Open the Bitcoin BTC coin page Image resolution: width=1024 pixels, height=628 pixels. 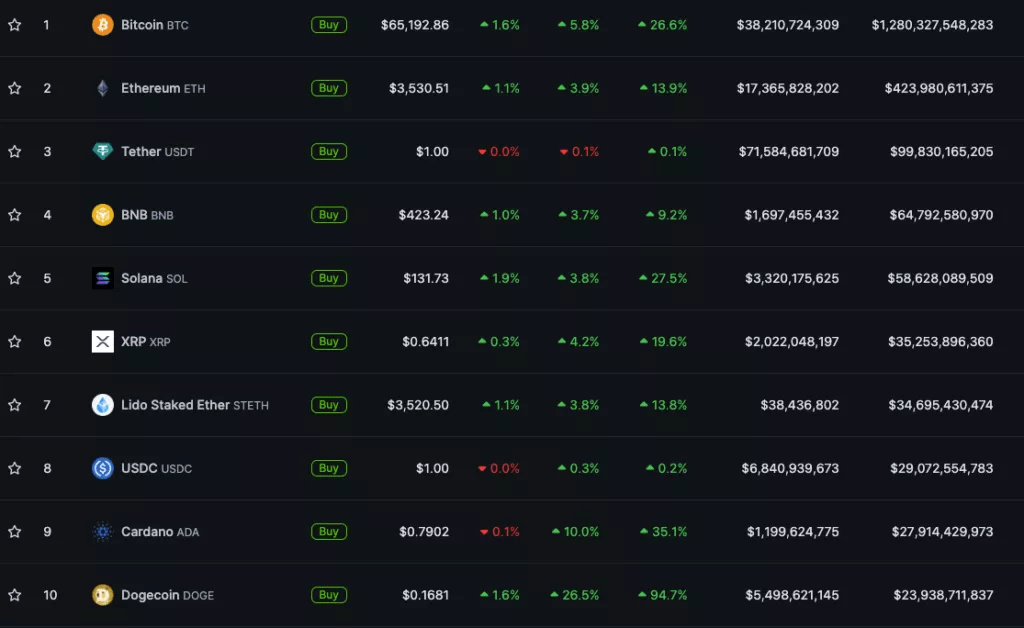(155, 25)
